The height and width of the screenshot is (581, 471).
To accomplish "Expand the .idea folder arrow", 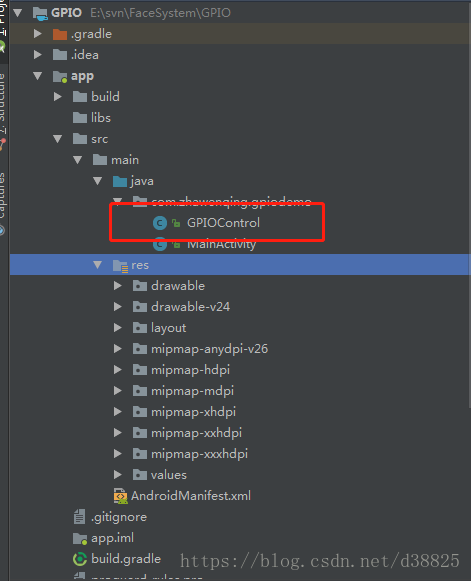I will point(37,55).
